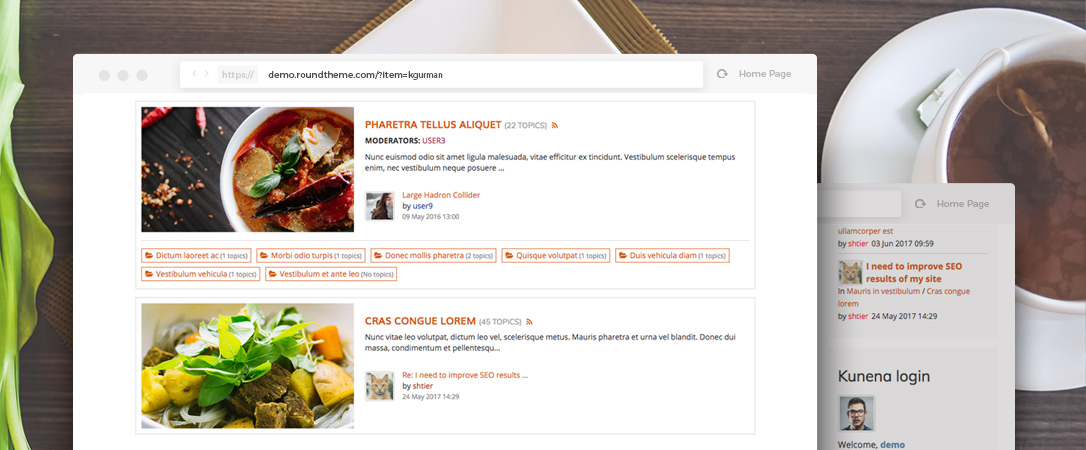This screenshot has height=450, width=1086.
Task: Click the forward arrow in browser bar
Action: pyautogui.click(x=206, y=73)
